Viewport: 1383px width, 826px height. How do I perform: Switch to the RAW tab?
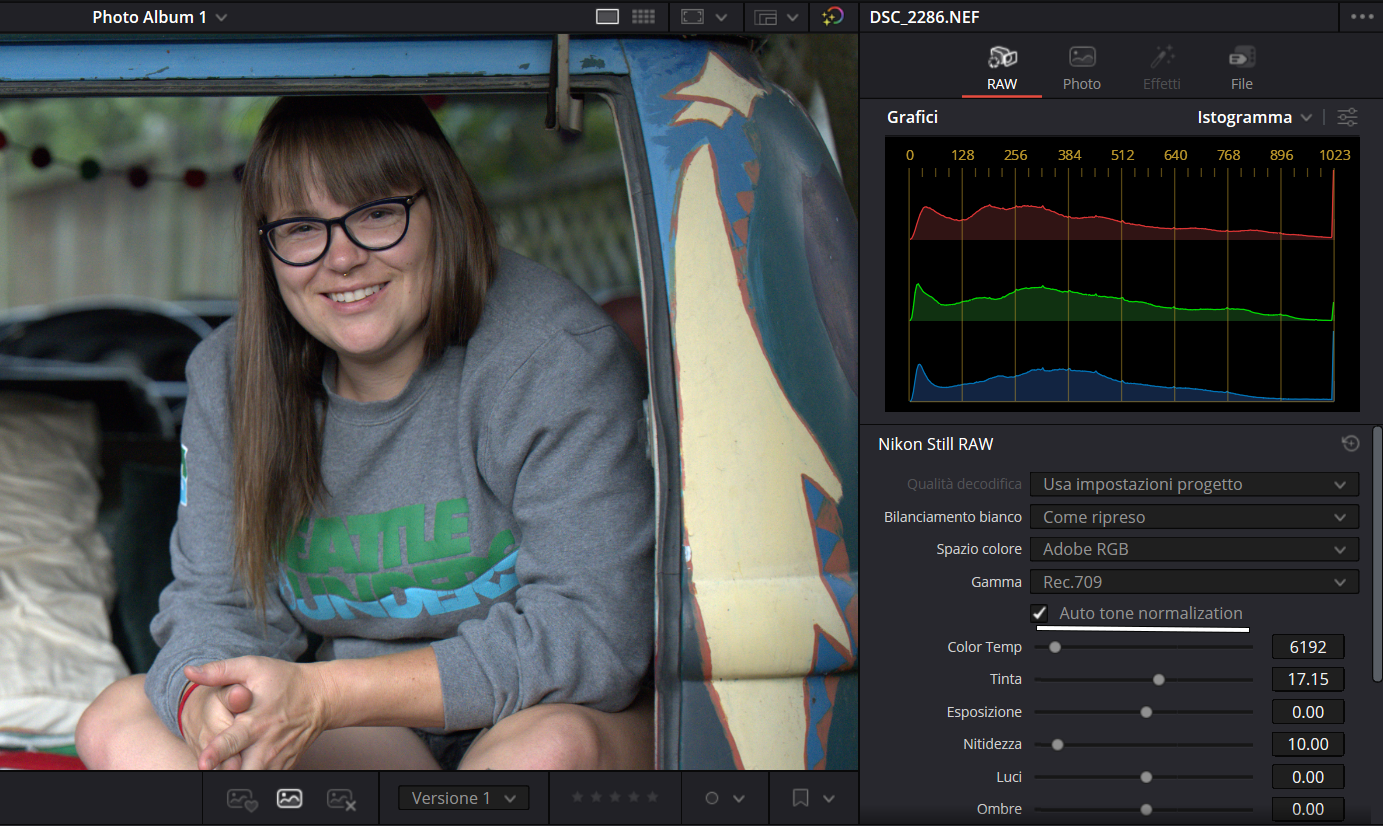click(1002, 68)
